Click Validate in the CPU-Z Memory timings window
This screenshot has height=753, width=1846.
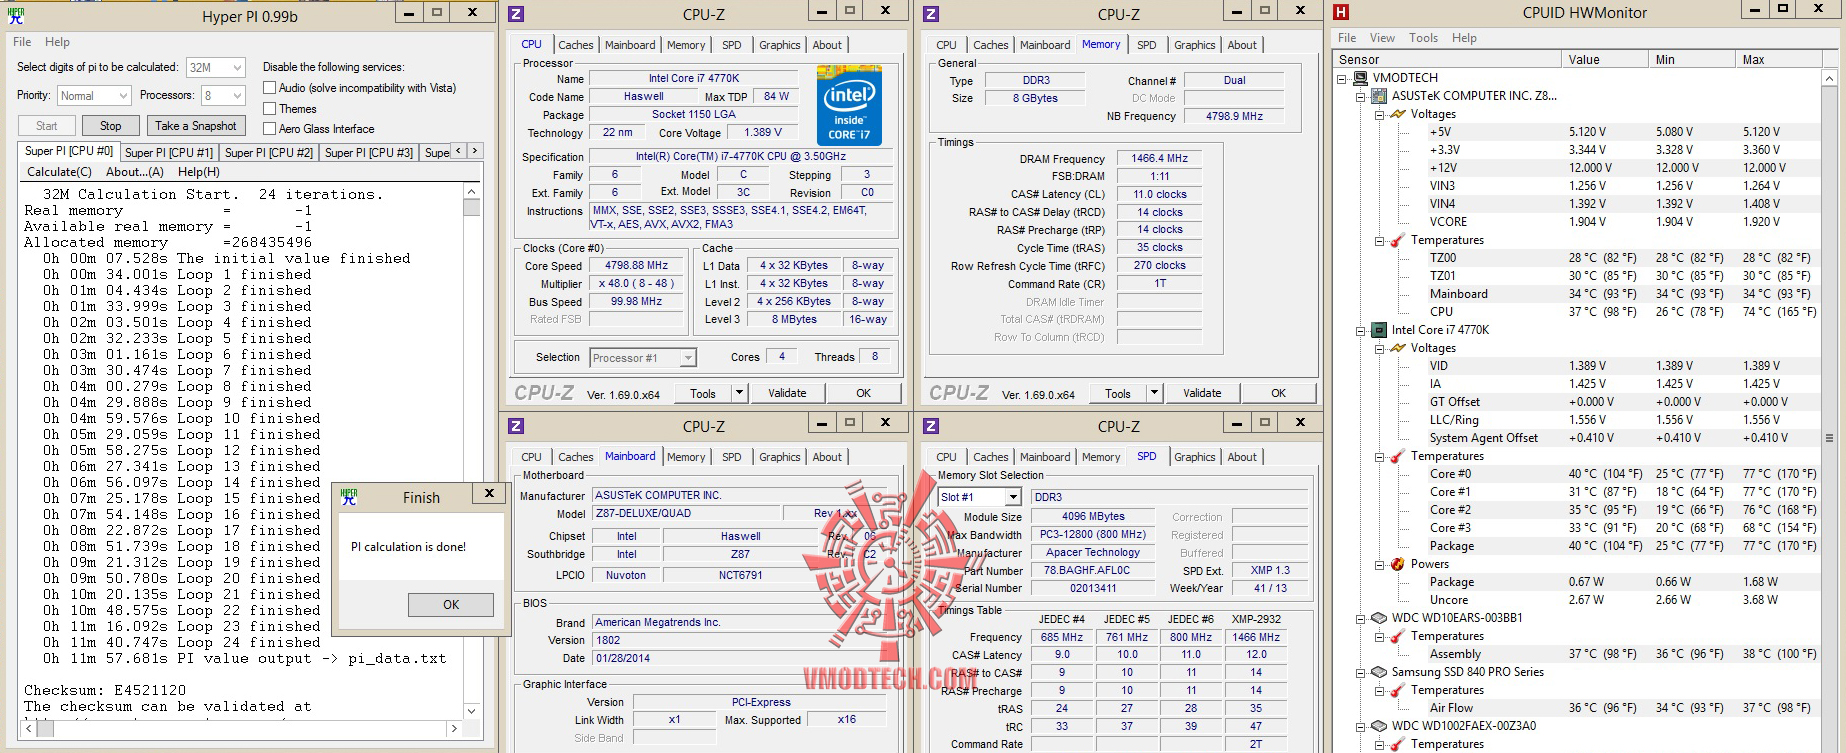1202,393
